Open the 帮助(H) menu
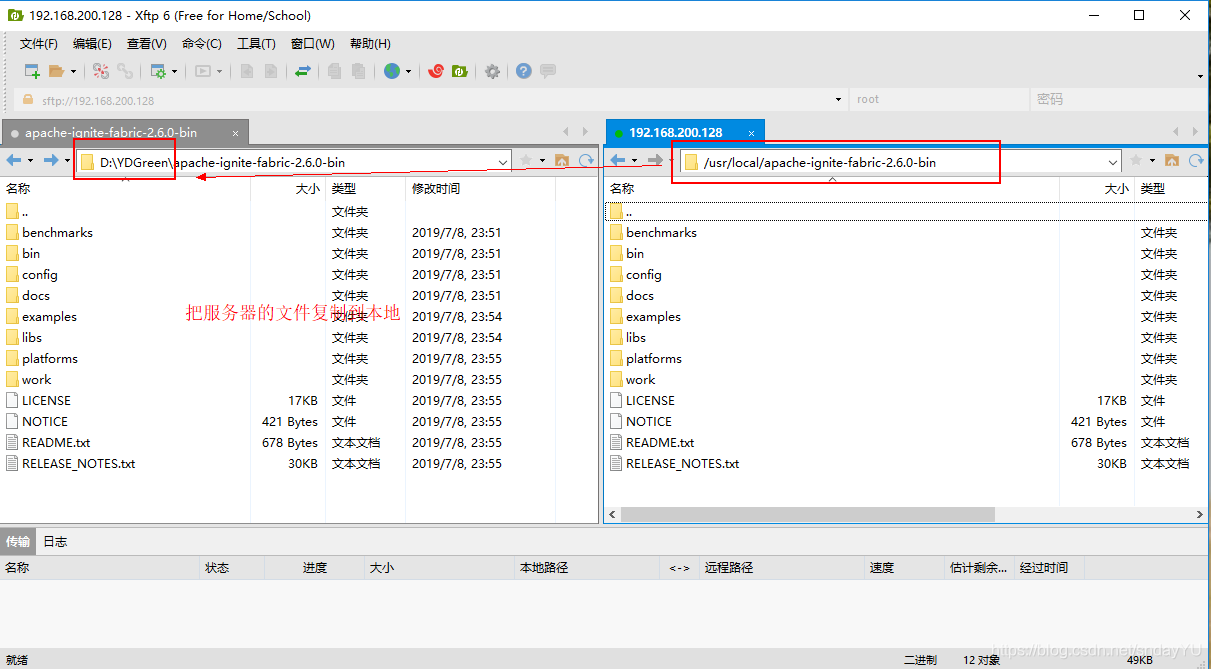 [370, 44]
